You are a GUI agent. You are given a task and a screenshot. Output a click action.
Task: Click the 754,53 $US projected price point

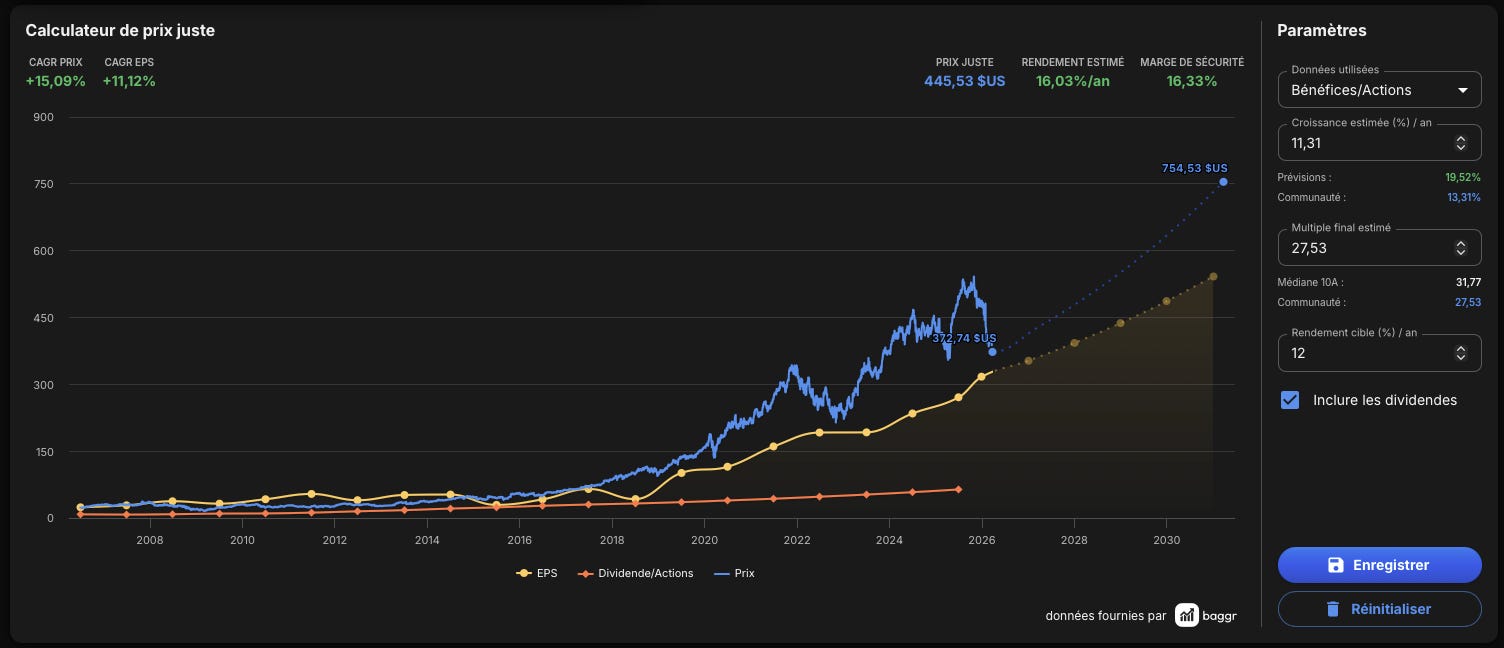coord(1223,182)
